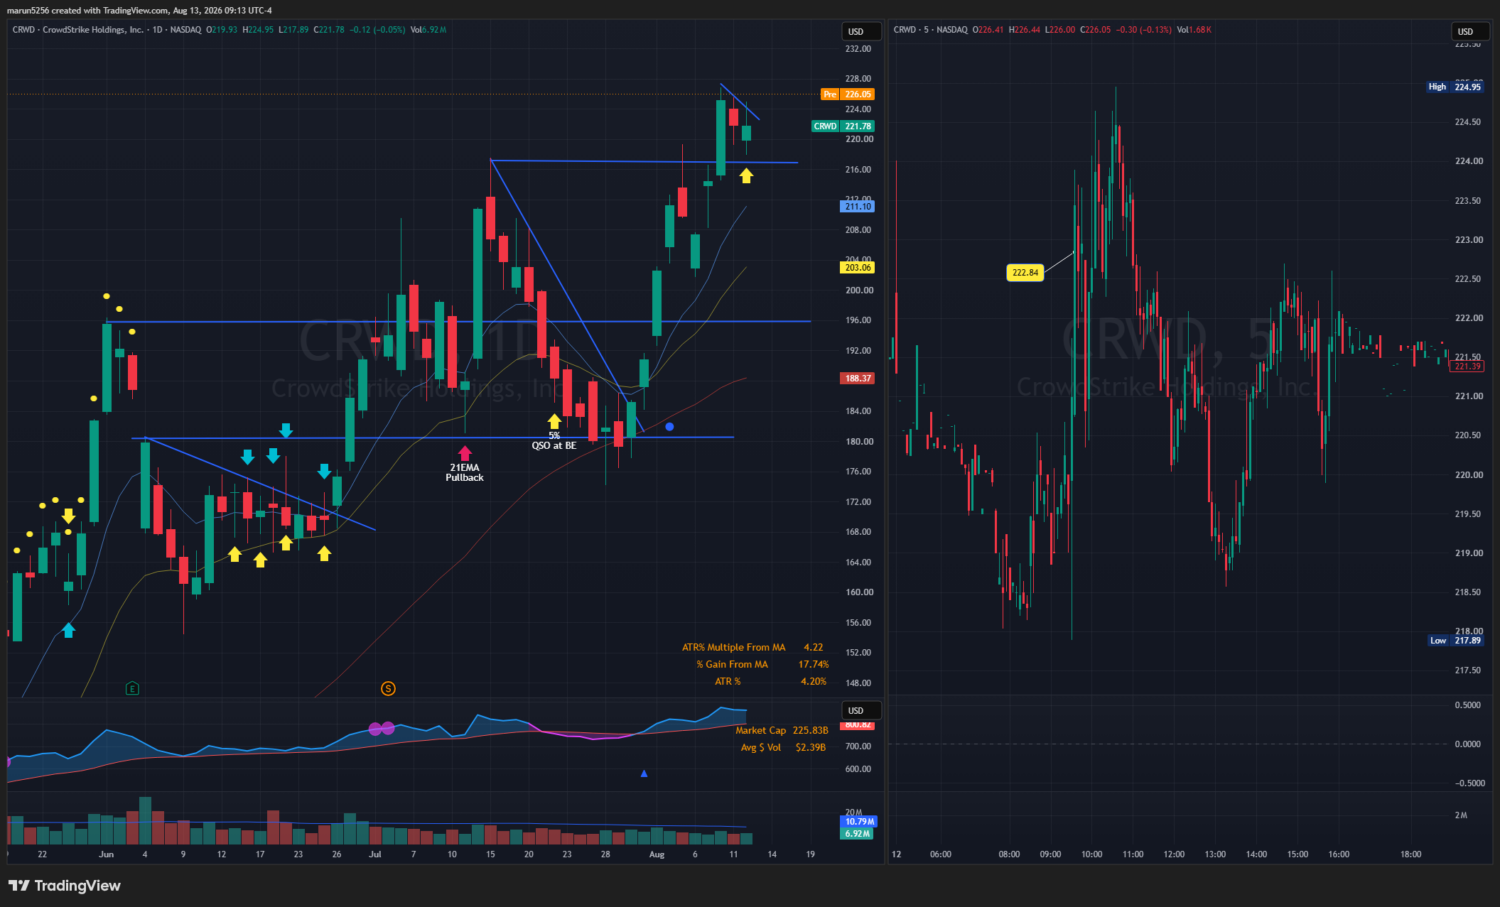Select the yellow arrow under the latest daily candle
Screen dimensions: 1500x907
click(x=746, y=176)
